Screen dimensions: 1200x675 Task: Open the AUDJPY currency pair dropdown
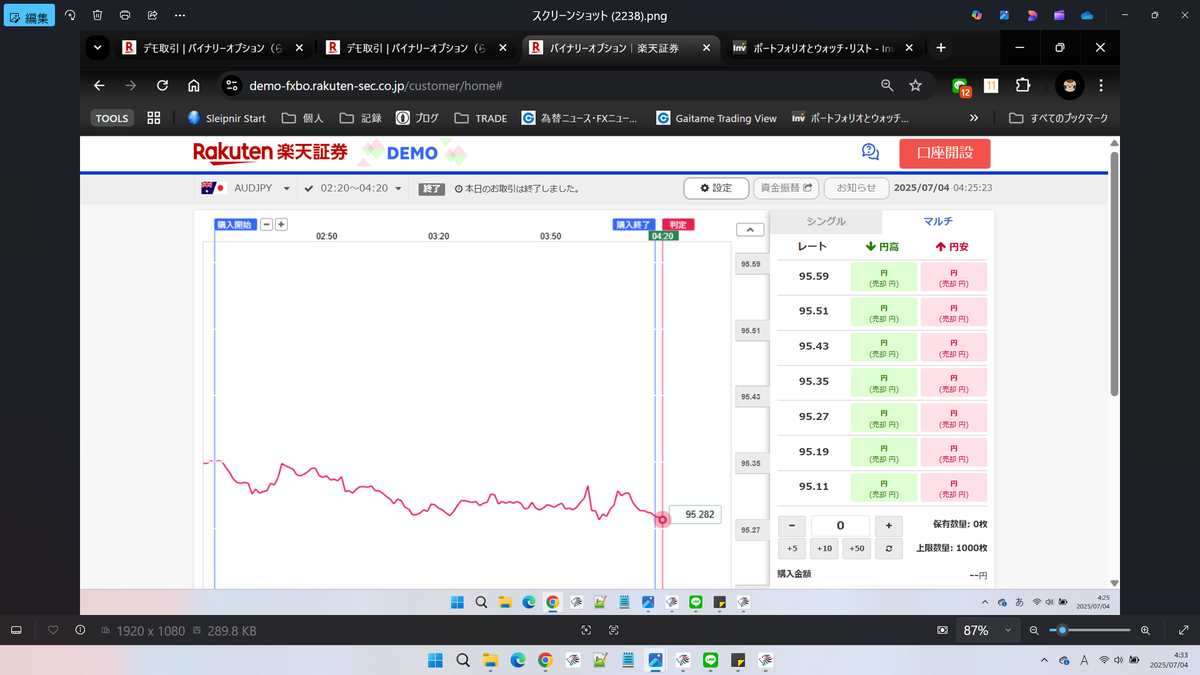(246, 188)
